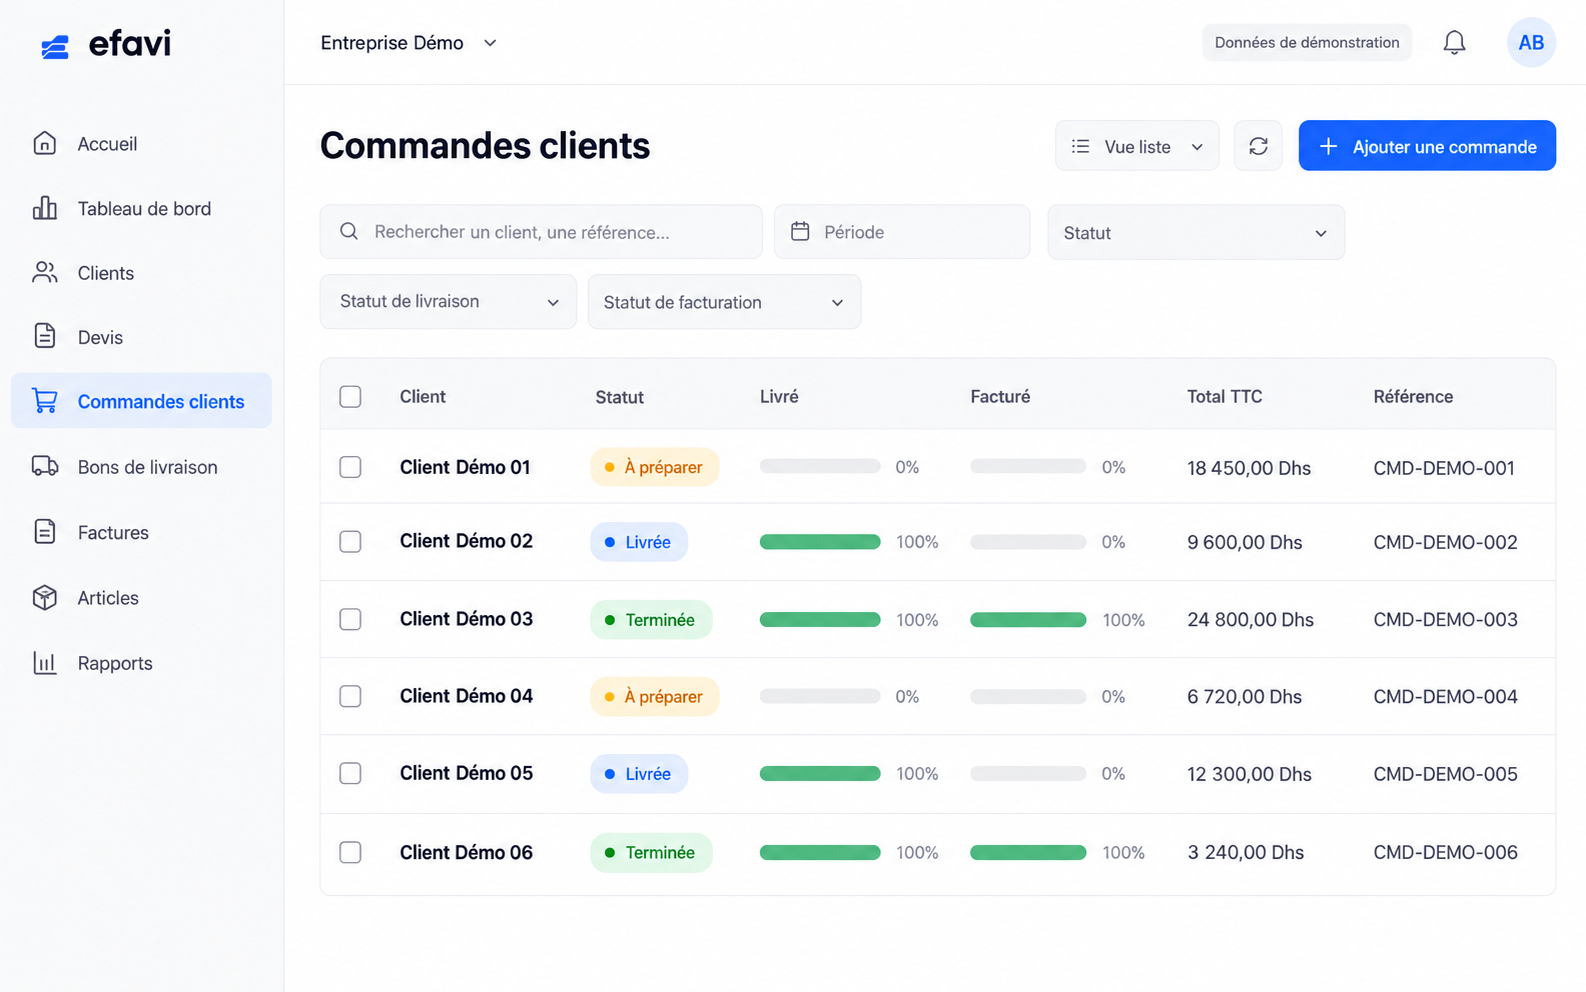The image size is (1586, 992).
Task: Click amount 18 450,00 Dhs
Action: point(1248,468)
